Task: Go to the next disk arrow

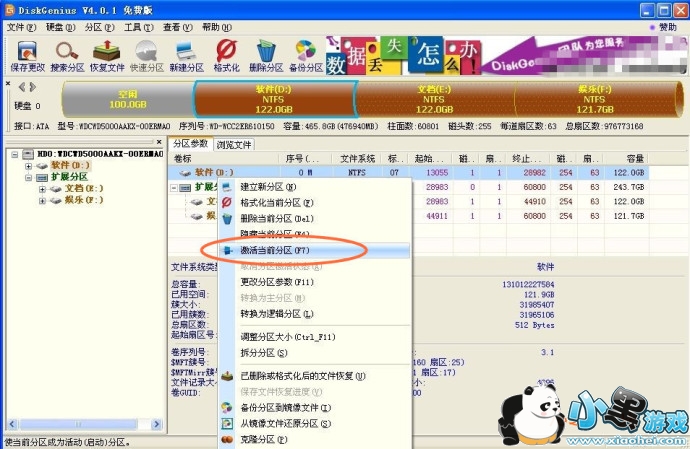Action: point(32,87)
